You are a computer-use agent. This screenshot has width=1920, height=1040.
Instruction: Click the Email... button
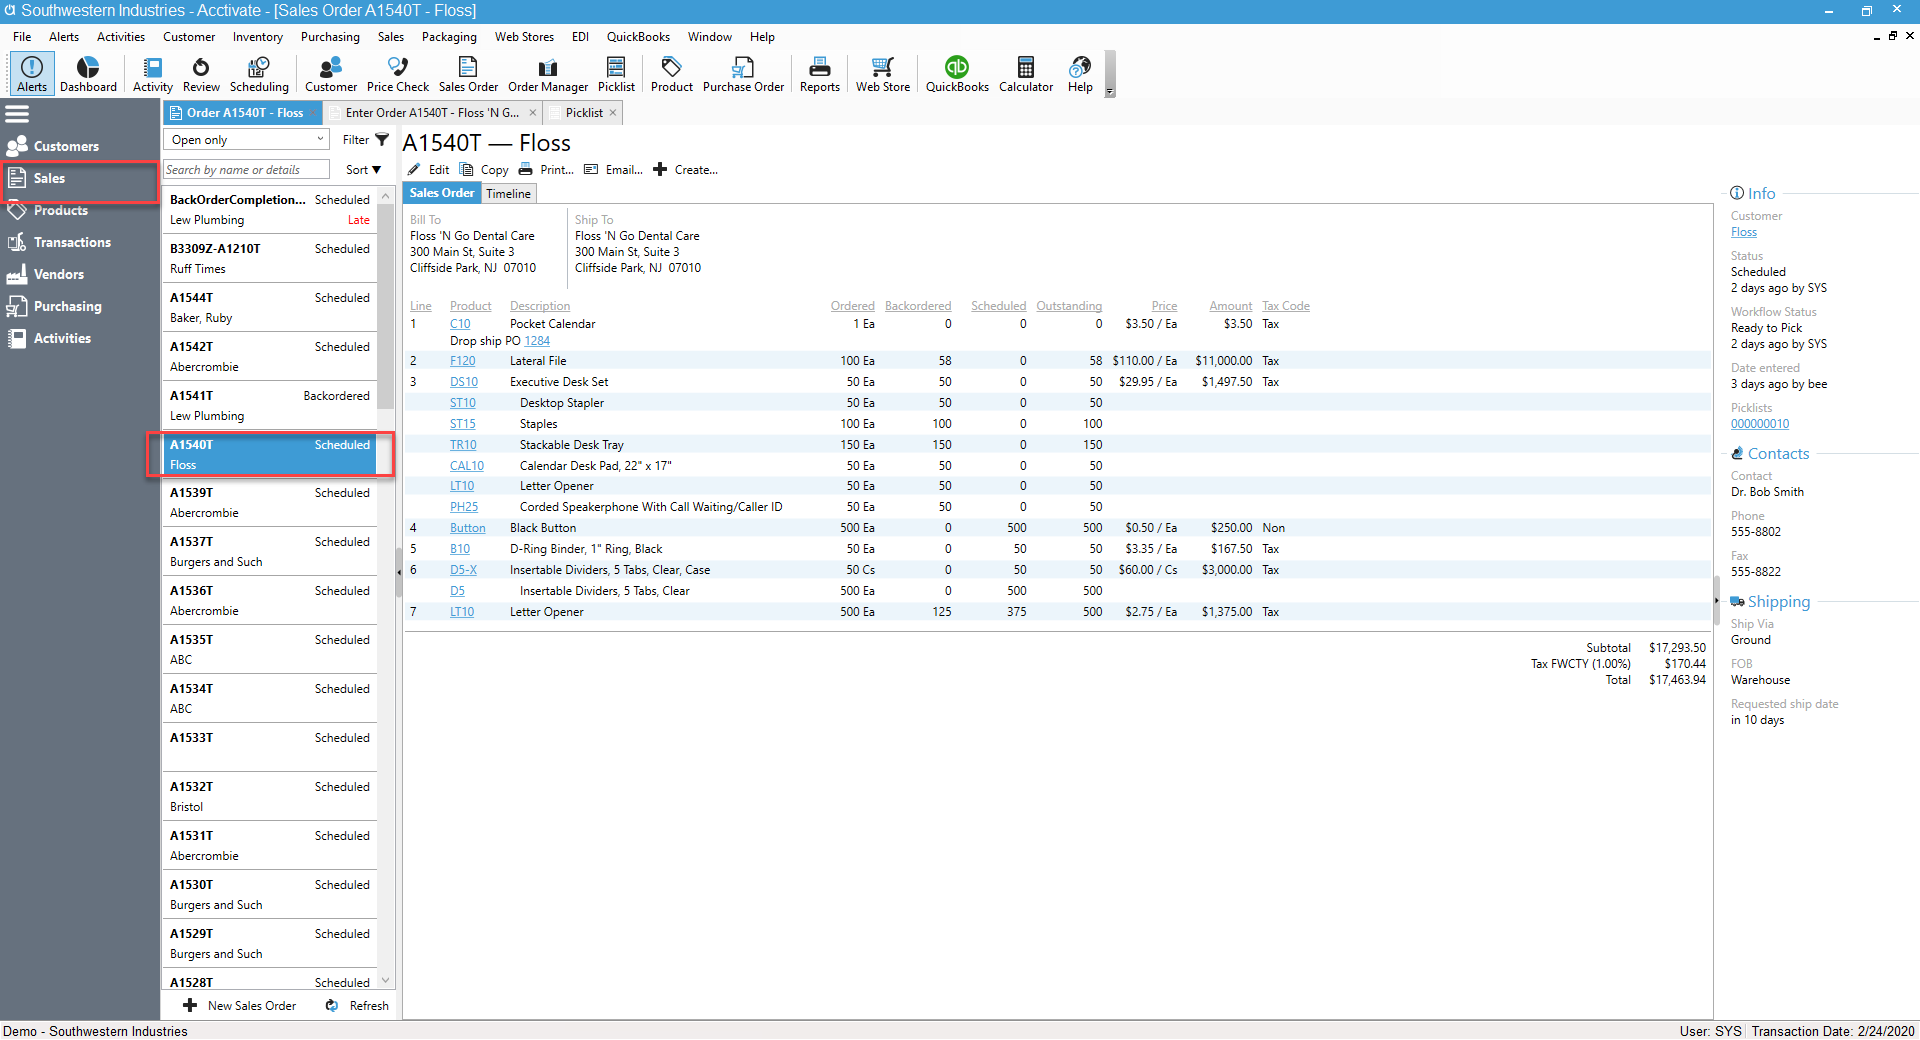click(x=614, y=170)
